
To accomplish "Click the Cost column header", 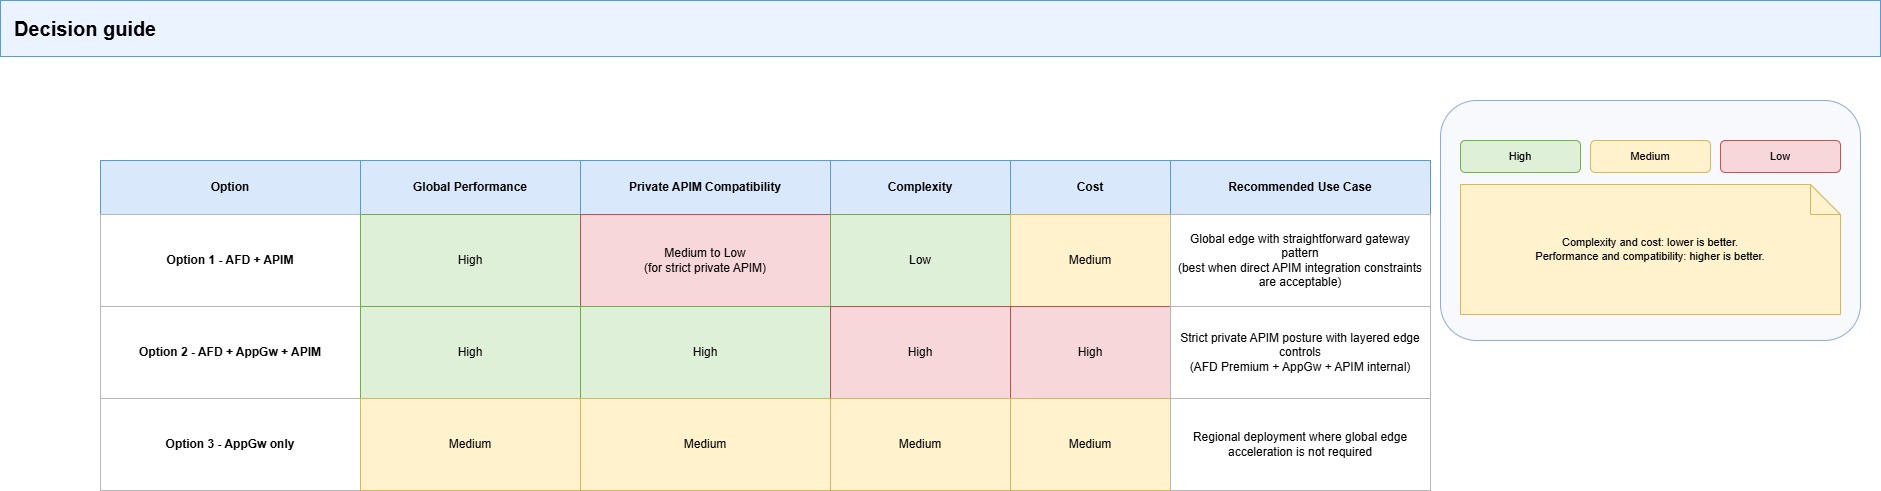I will pos(1090,187).
